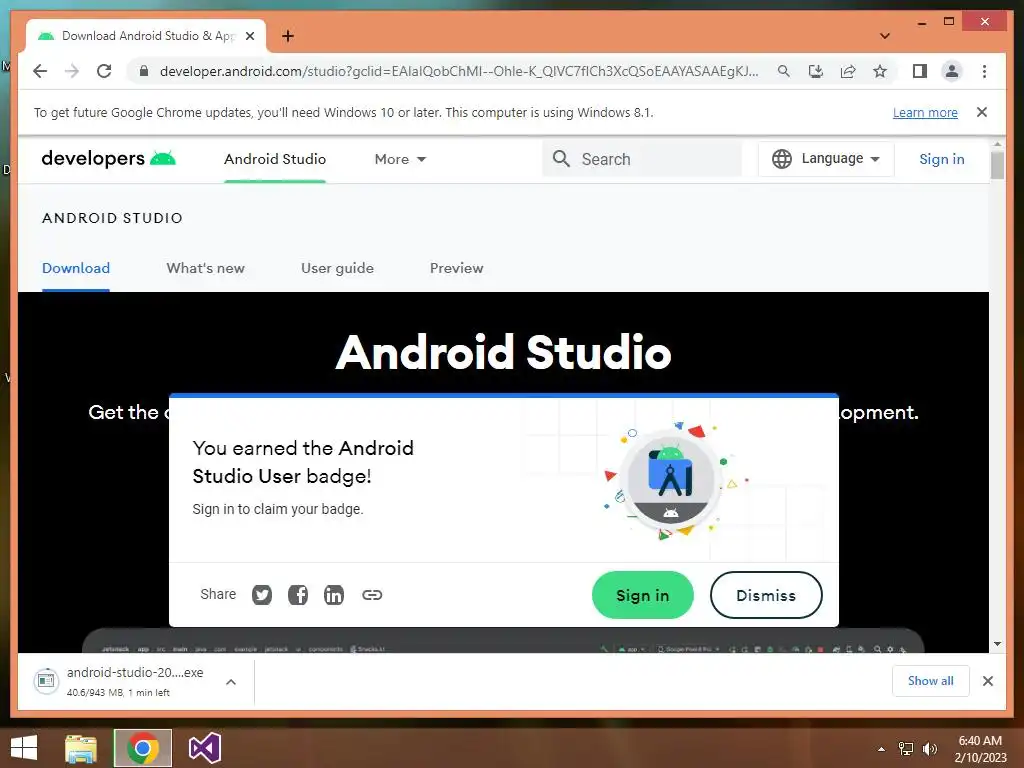Select Android Studio in top navigation

pos(275,159)
